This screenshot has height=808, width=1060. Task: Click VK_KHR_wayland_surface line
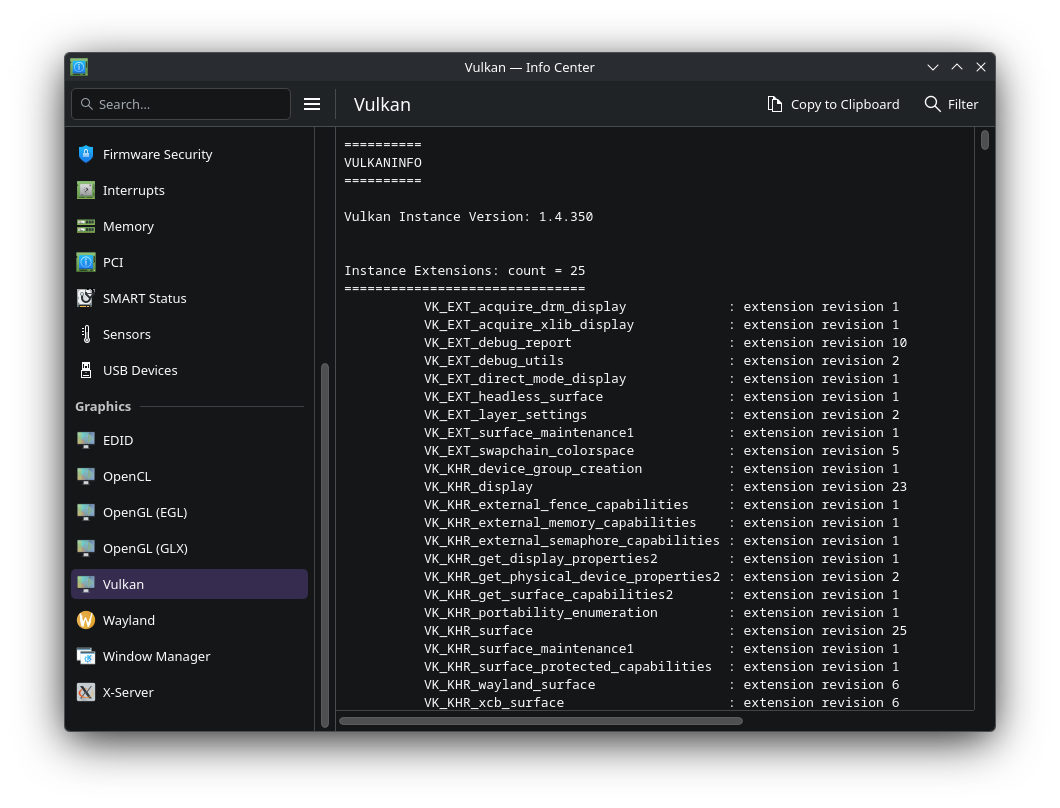[x=661, y=684]
